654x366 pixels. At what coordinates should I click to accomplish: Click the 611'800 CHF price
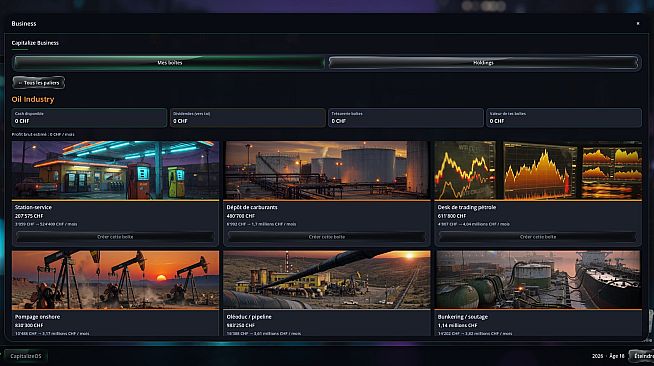[x=452, y=216]
